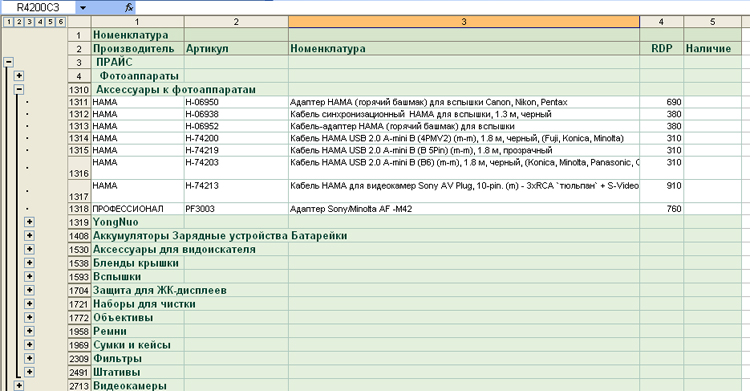Select outline level 3 button
Viewport: 750px width, 391px height.
click(29, 22)
